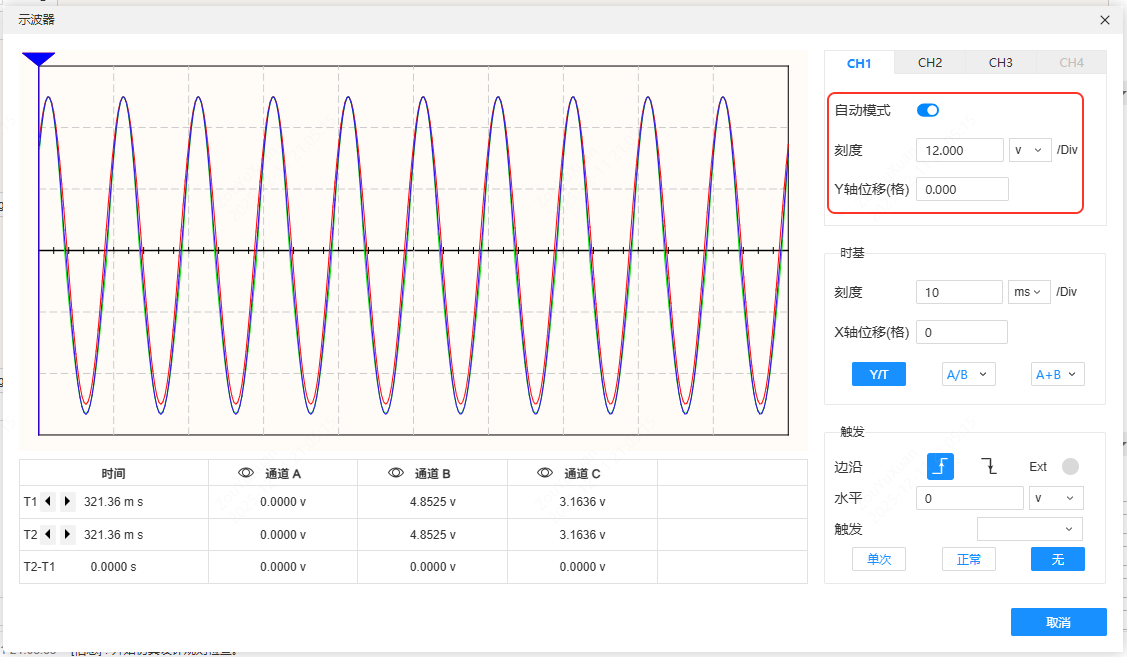
Task: Step T2 cursor right arrow
Action: click(67, 535)
